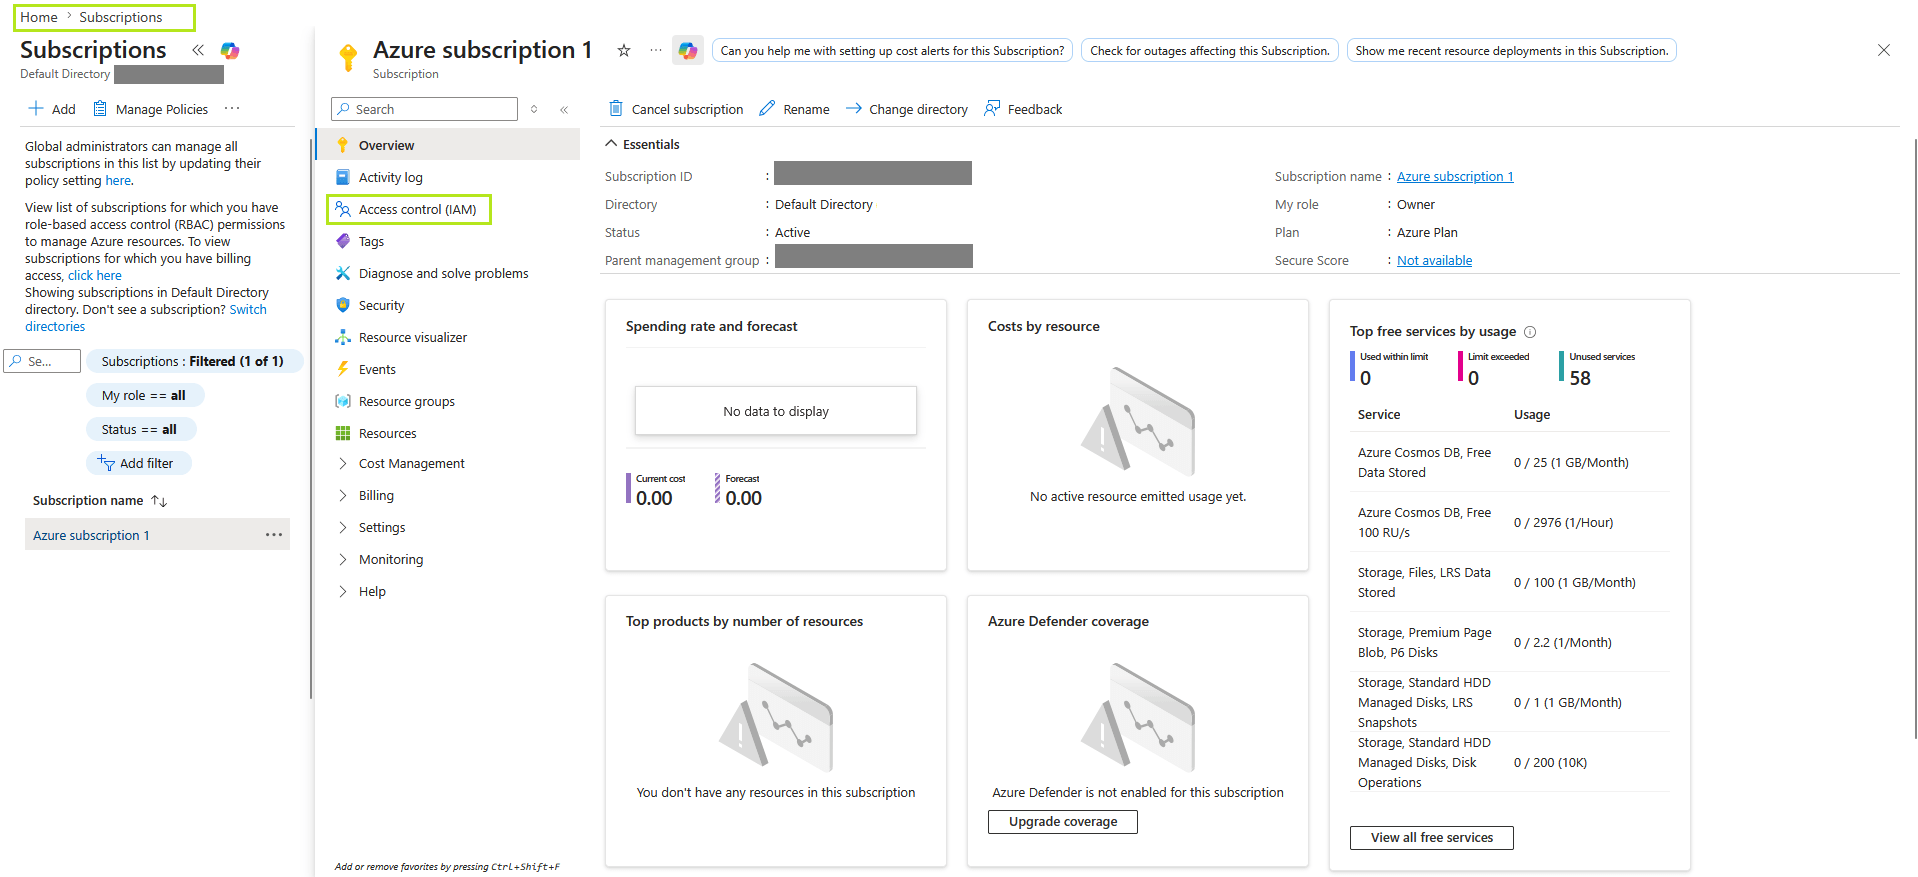The height and width of the screenshot is (877, 1918).
Task: Sort by Subscription name column
Action: point(100,500)
